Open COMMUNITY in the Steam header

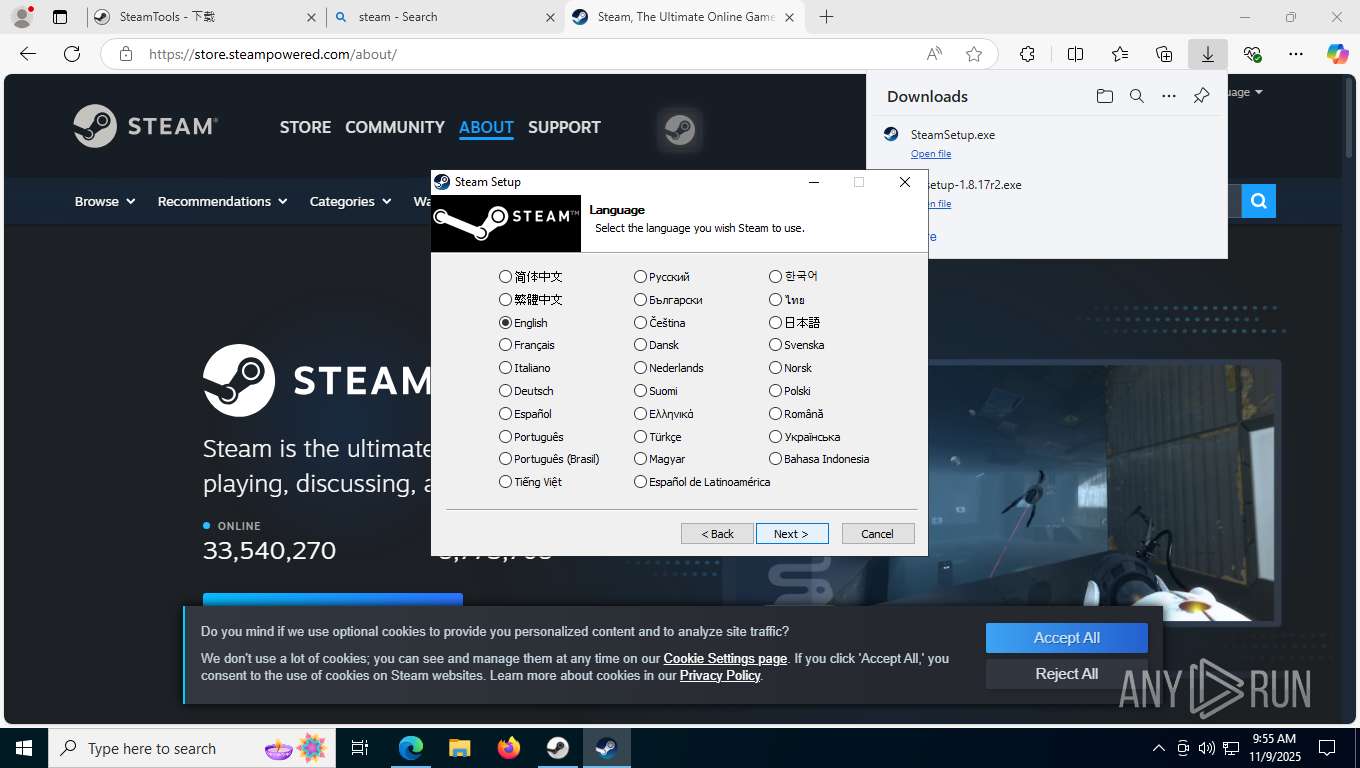point(395,127)
